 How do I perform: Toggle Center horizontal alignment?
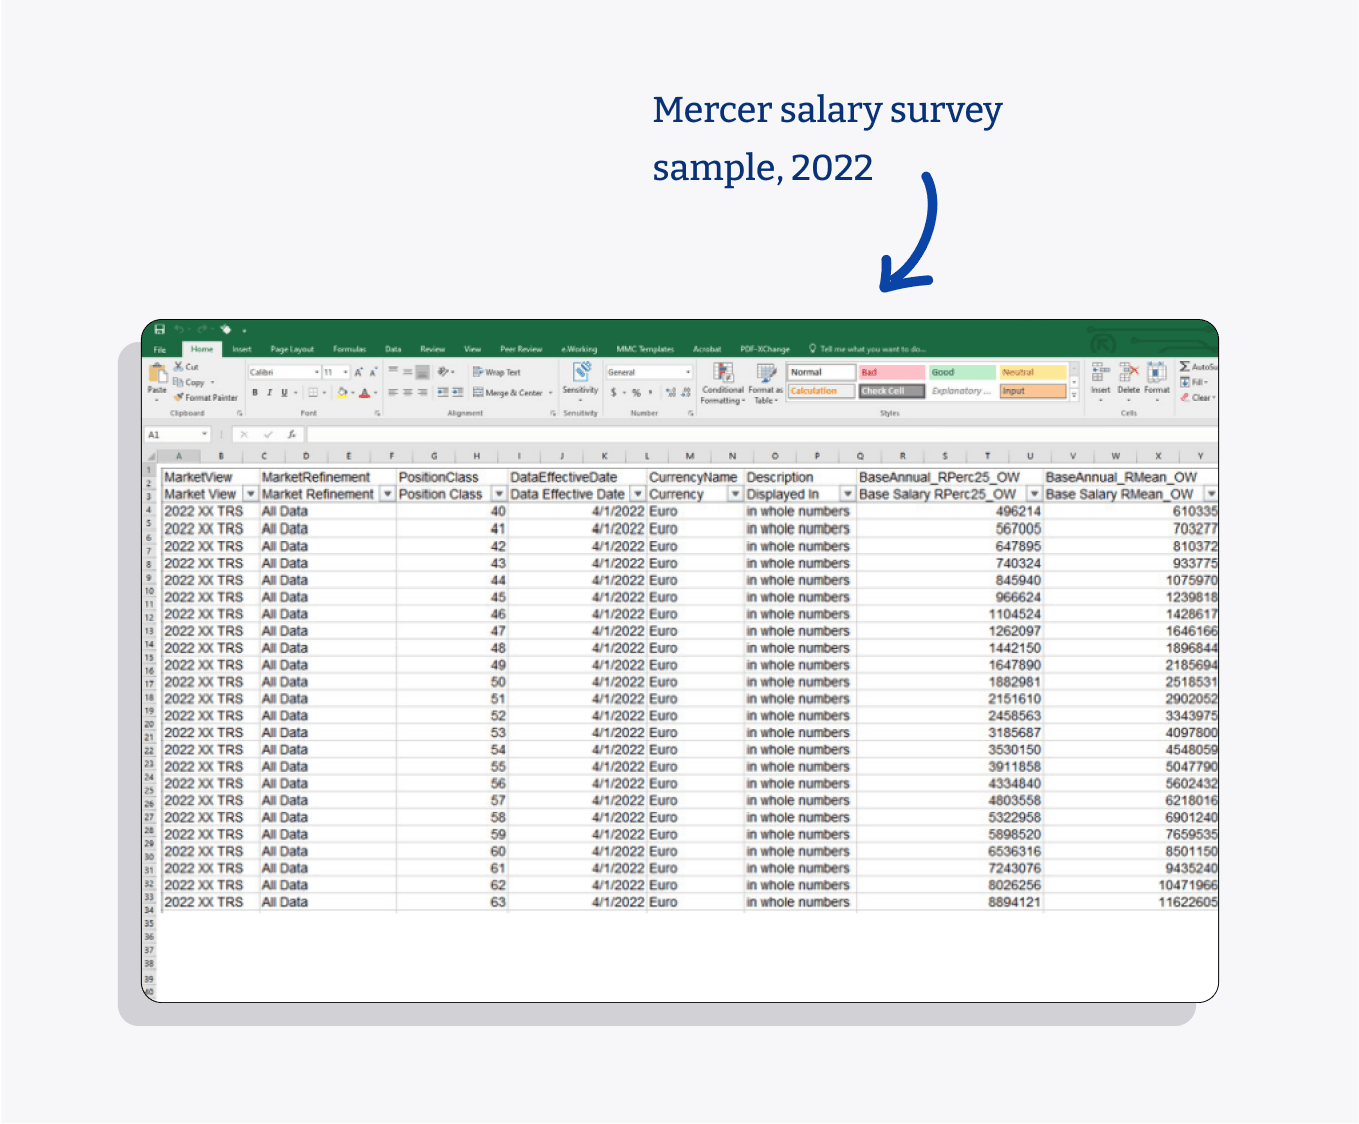click(x=408, y=393)
